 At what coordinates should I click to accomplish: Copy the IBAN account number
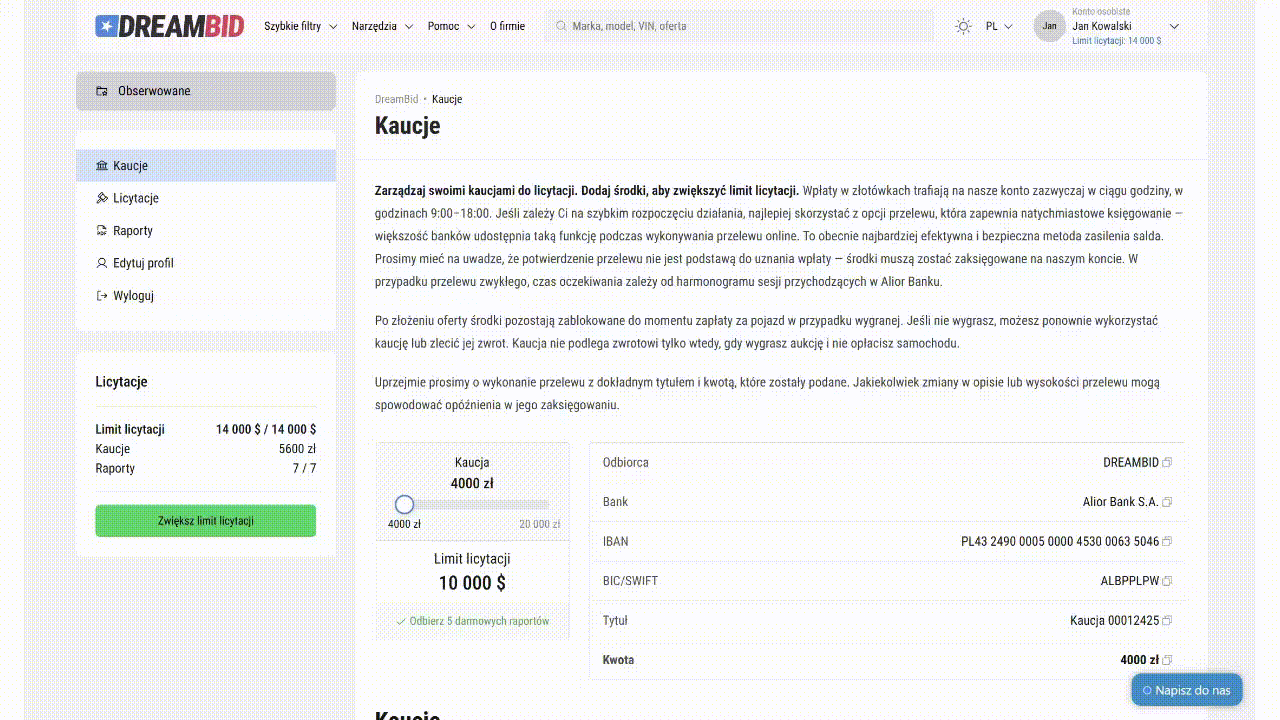point(1167,542)
